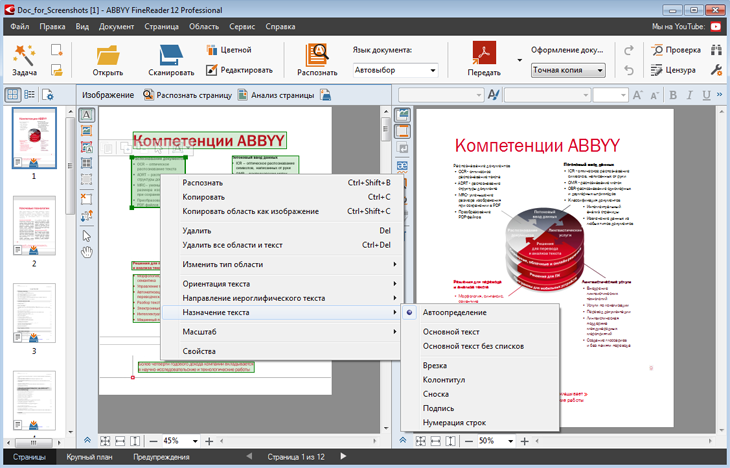This screenshot has width=730, height=468.
Task: Open the Задача wizard icon
Action: (x=24, y=55)
